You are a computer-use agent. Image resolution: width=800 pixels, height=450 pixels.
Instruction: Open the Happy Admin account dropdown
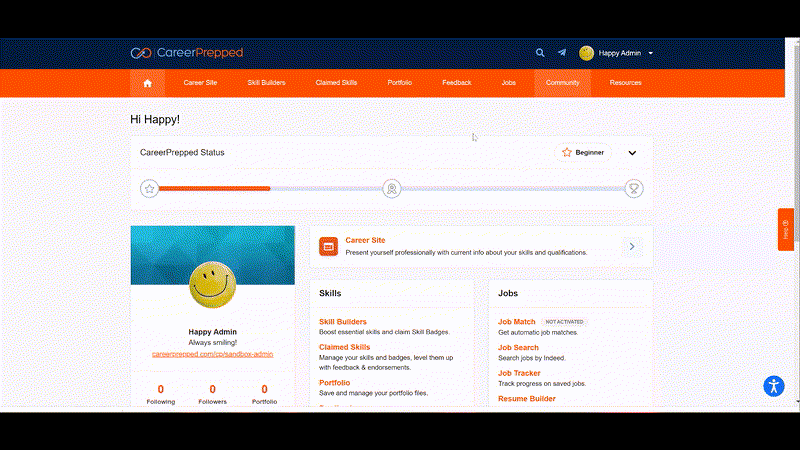tap(616, 53)
